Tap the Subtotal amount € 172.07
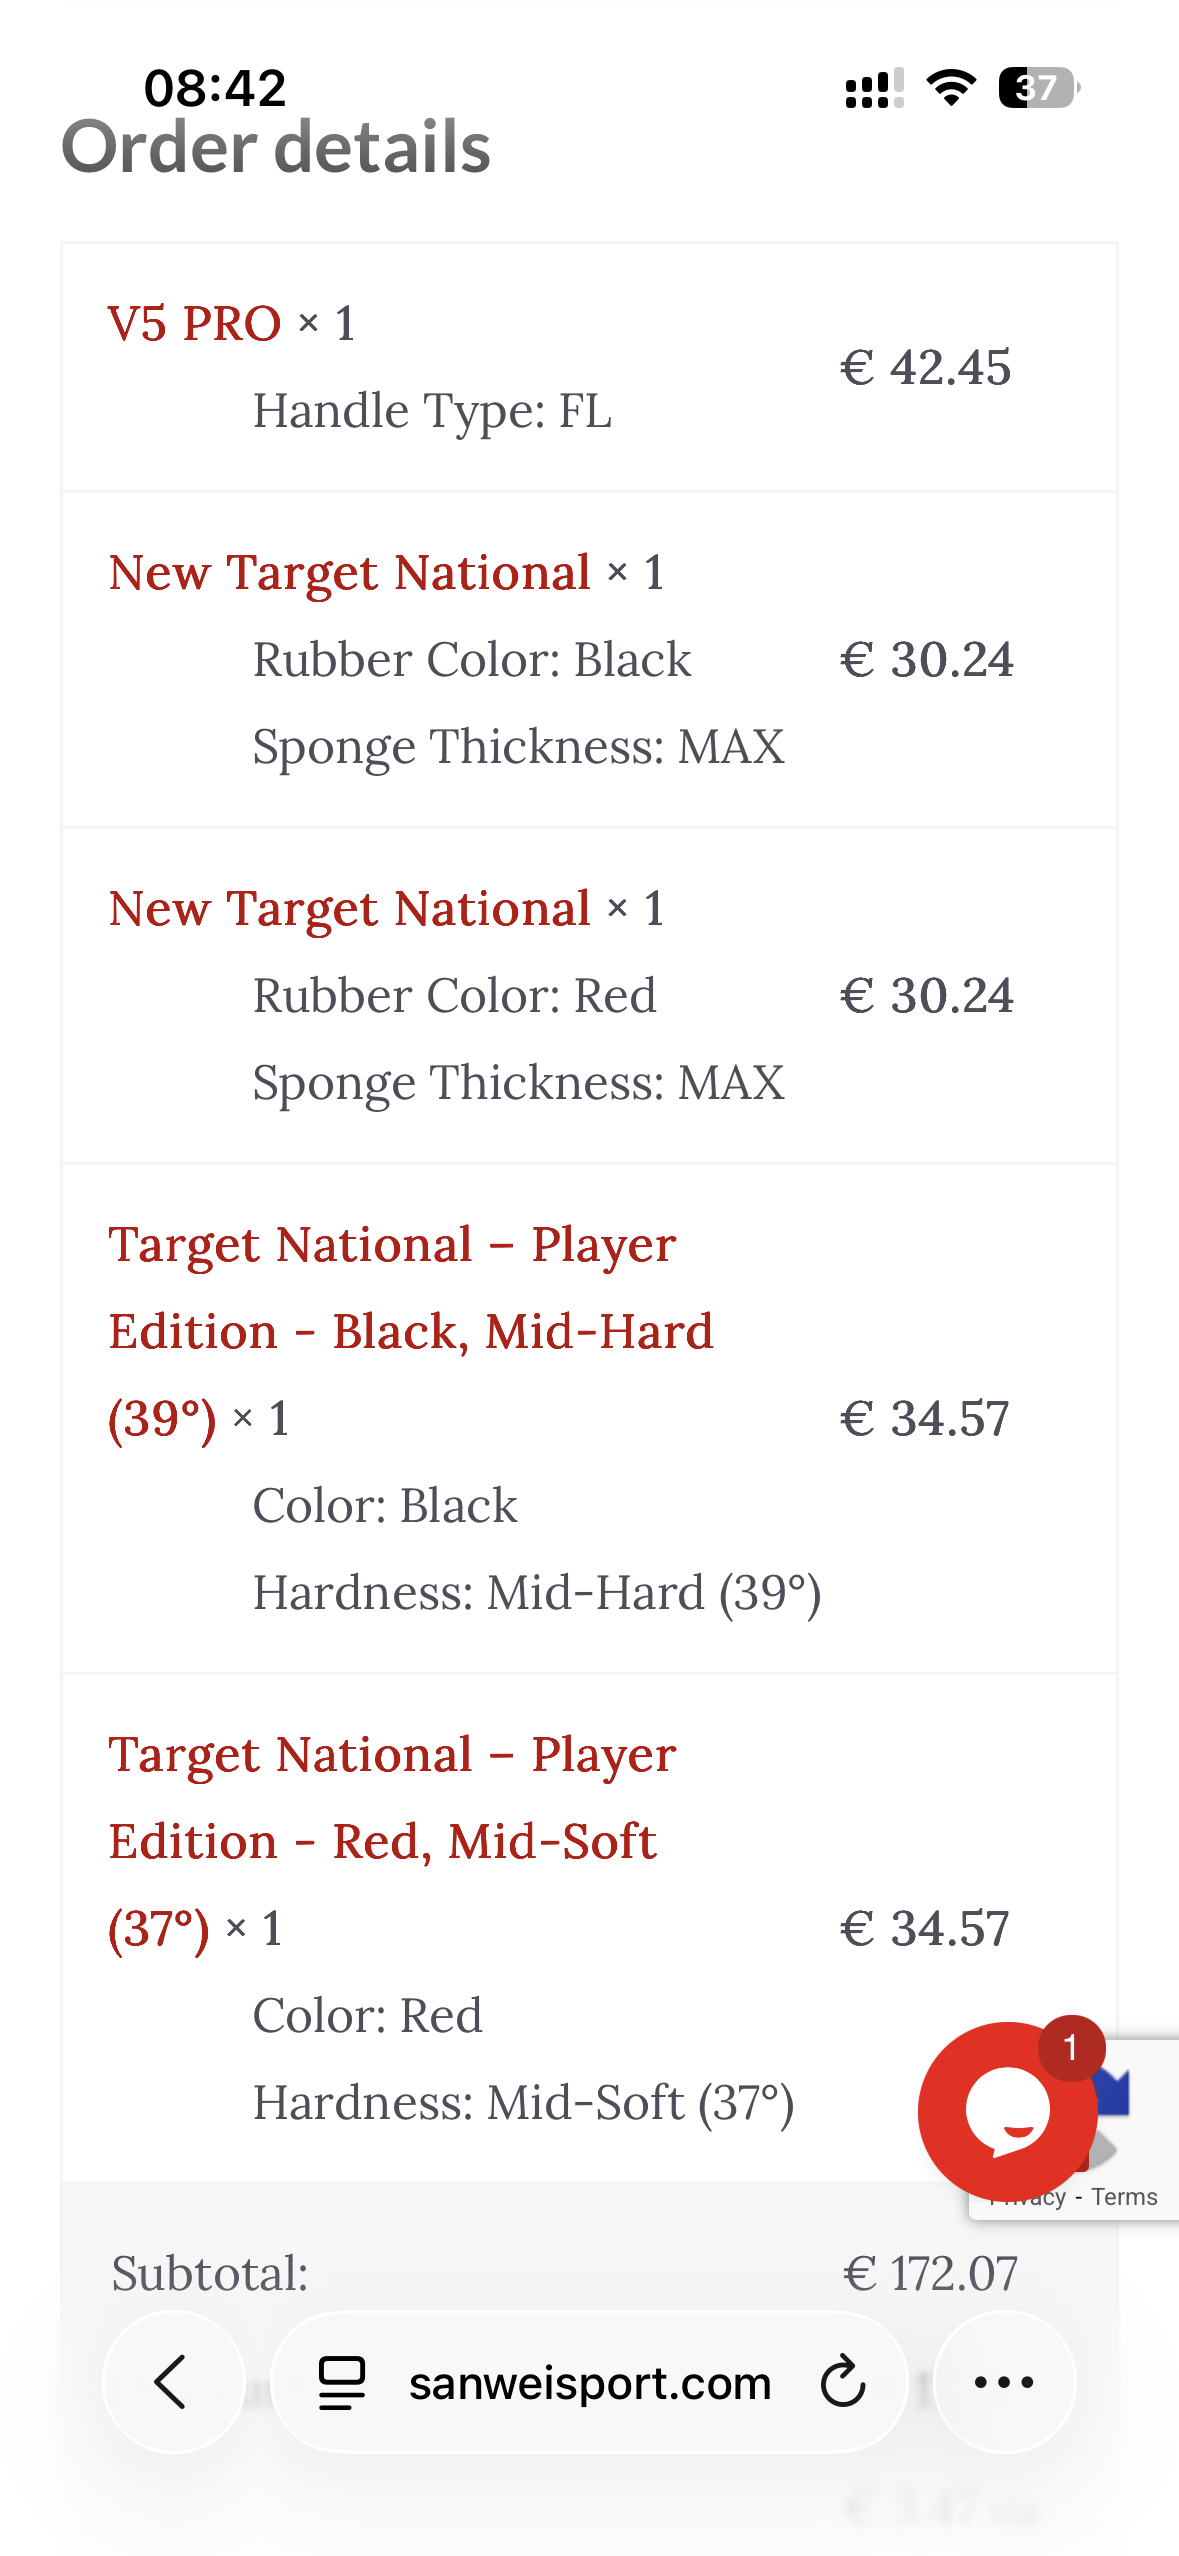 point(930,2273)
